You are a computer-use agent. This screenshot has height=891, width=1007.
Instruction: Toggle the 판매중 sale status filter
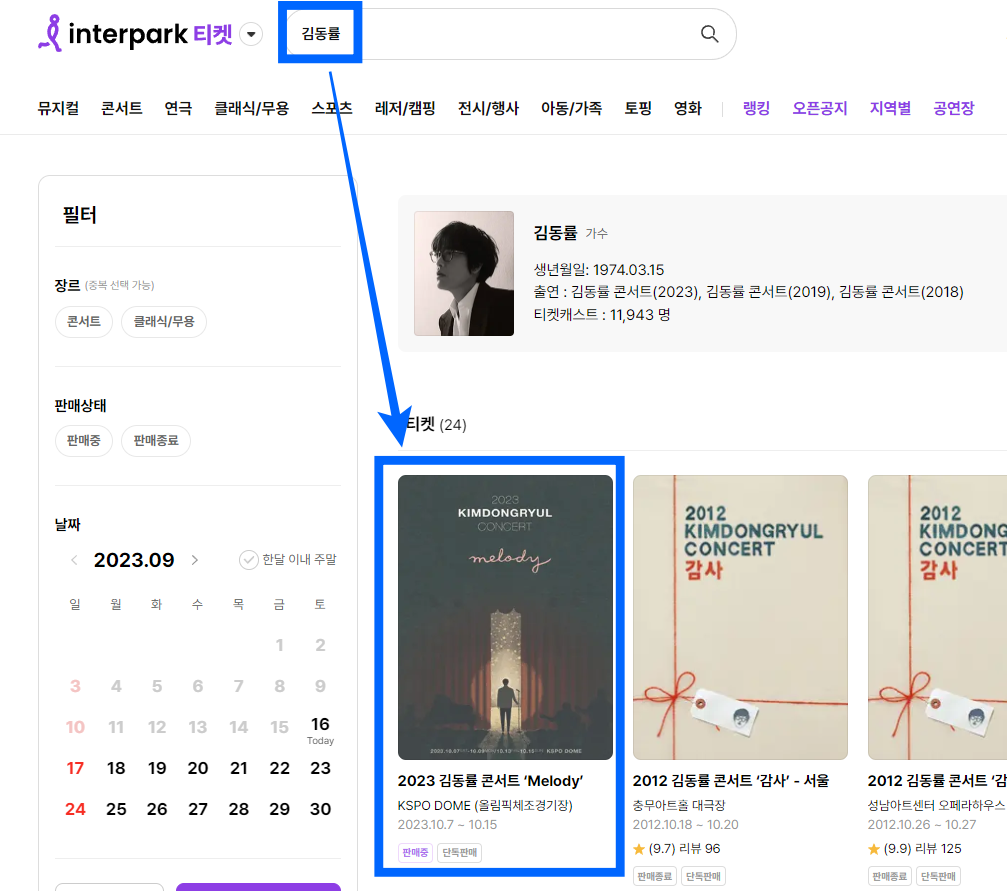[83, 441]
